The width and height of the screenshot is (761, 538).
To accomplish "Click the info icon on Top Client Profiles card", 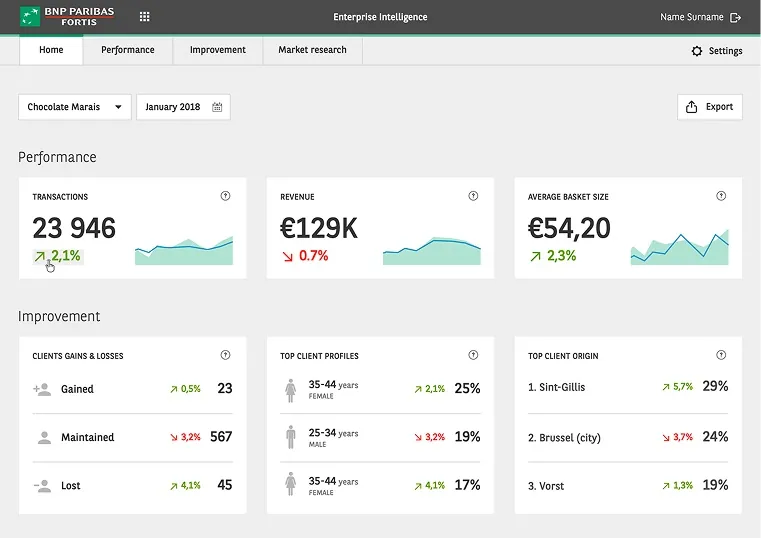I will 473,355.
